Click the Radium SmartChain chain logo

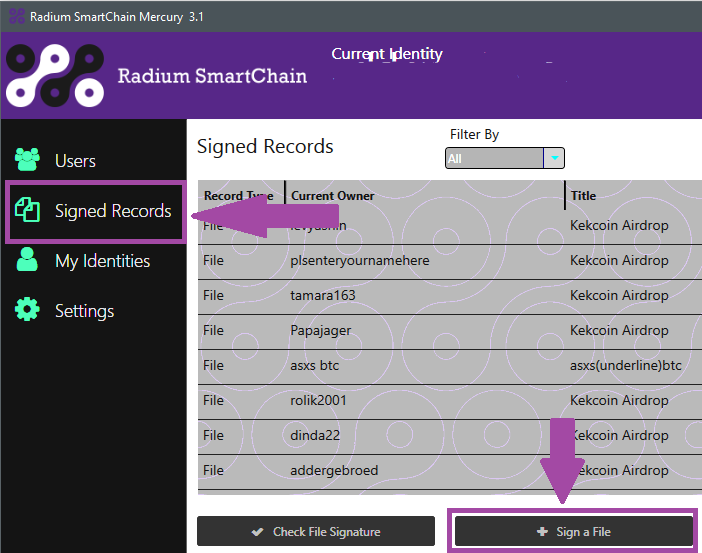(55, 75)
